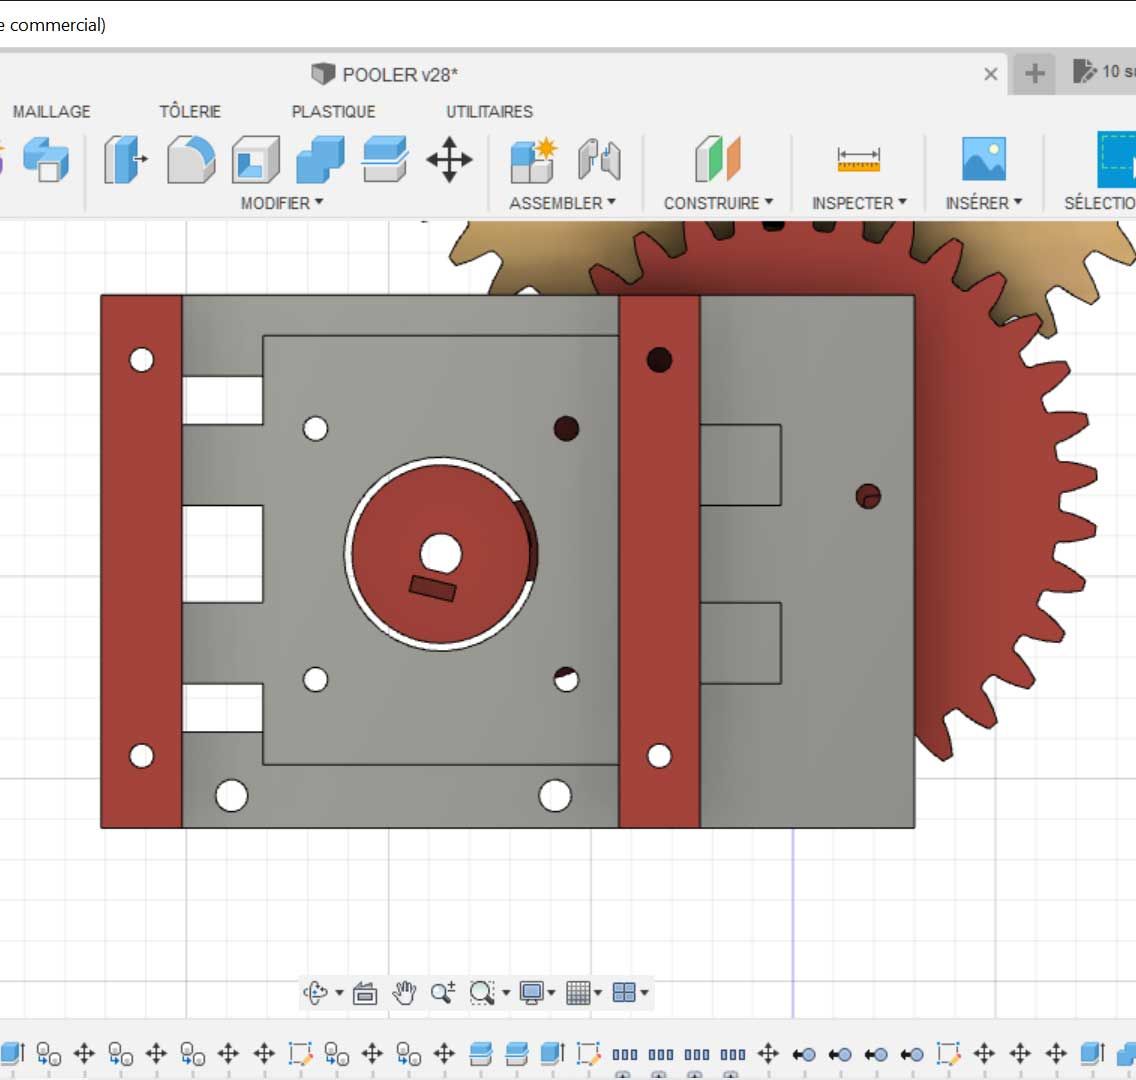Activate the Shell tool icon
Viewport: 1136px width, 1080px height.
[x=255, y=160]
